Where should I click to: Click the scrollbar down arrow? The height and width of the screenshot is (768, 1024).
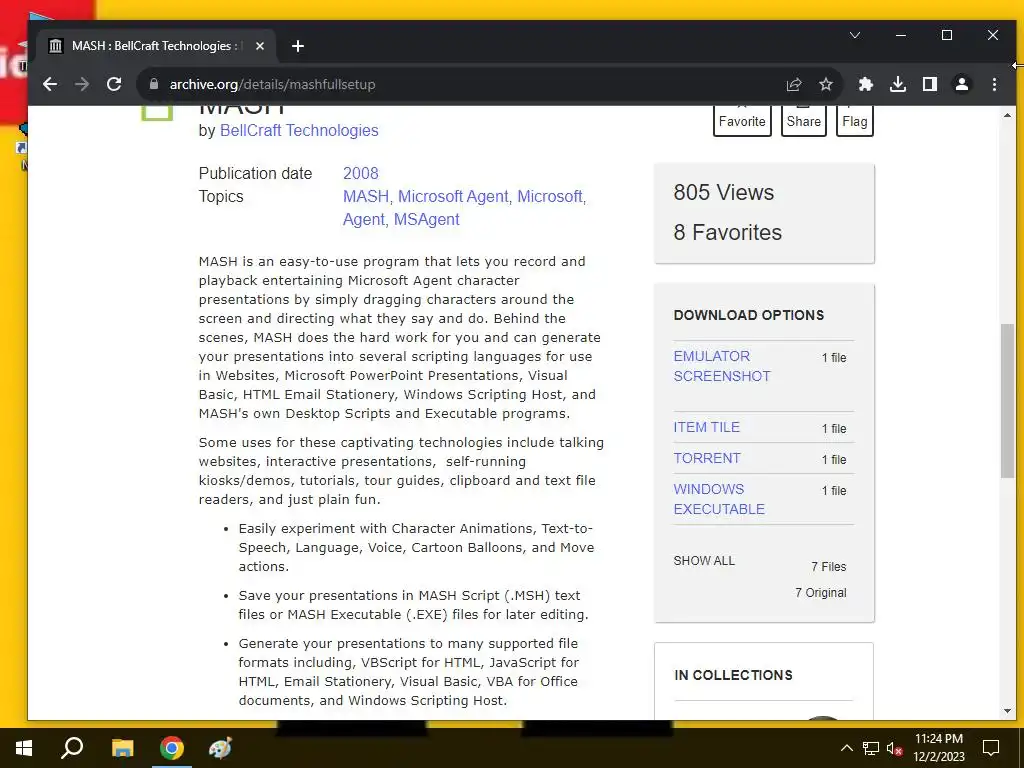point(1006,711)
